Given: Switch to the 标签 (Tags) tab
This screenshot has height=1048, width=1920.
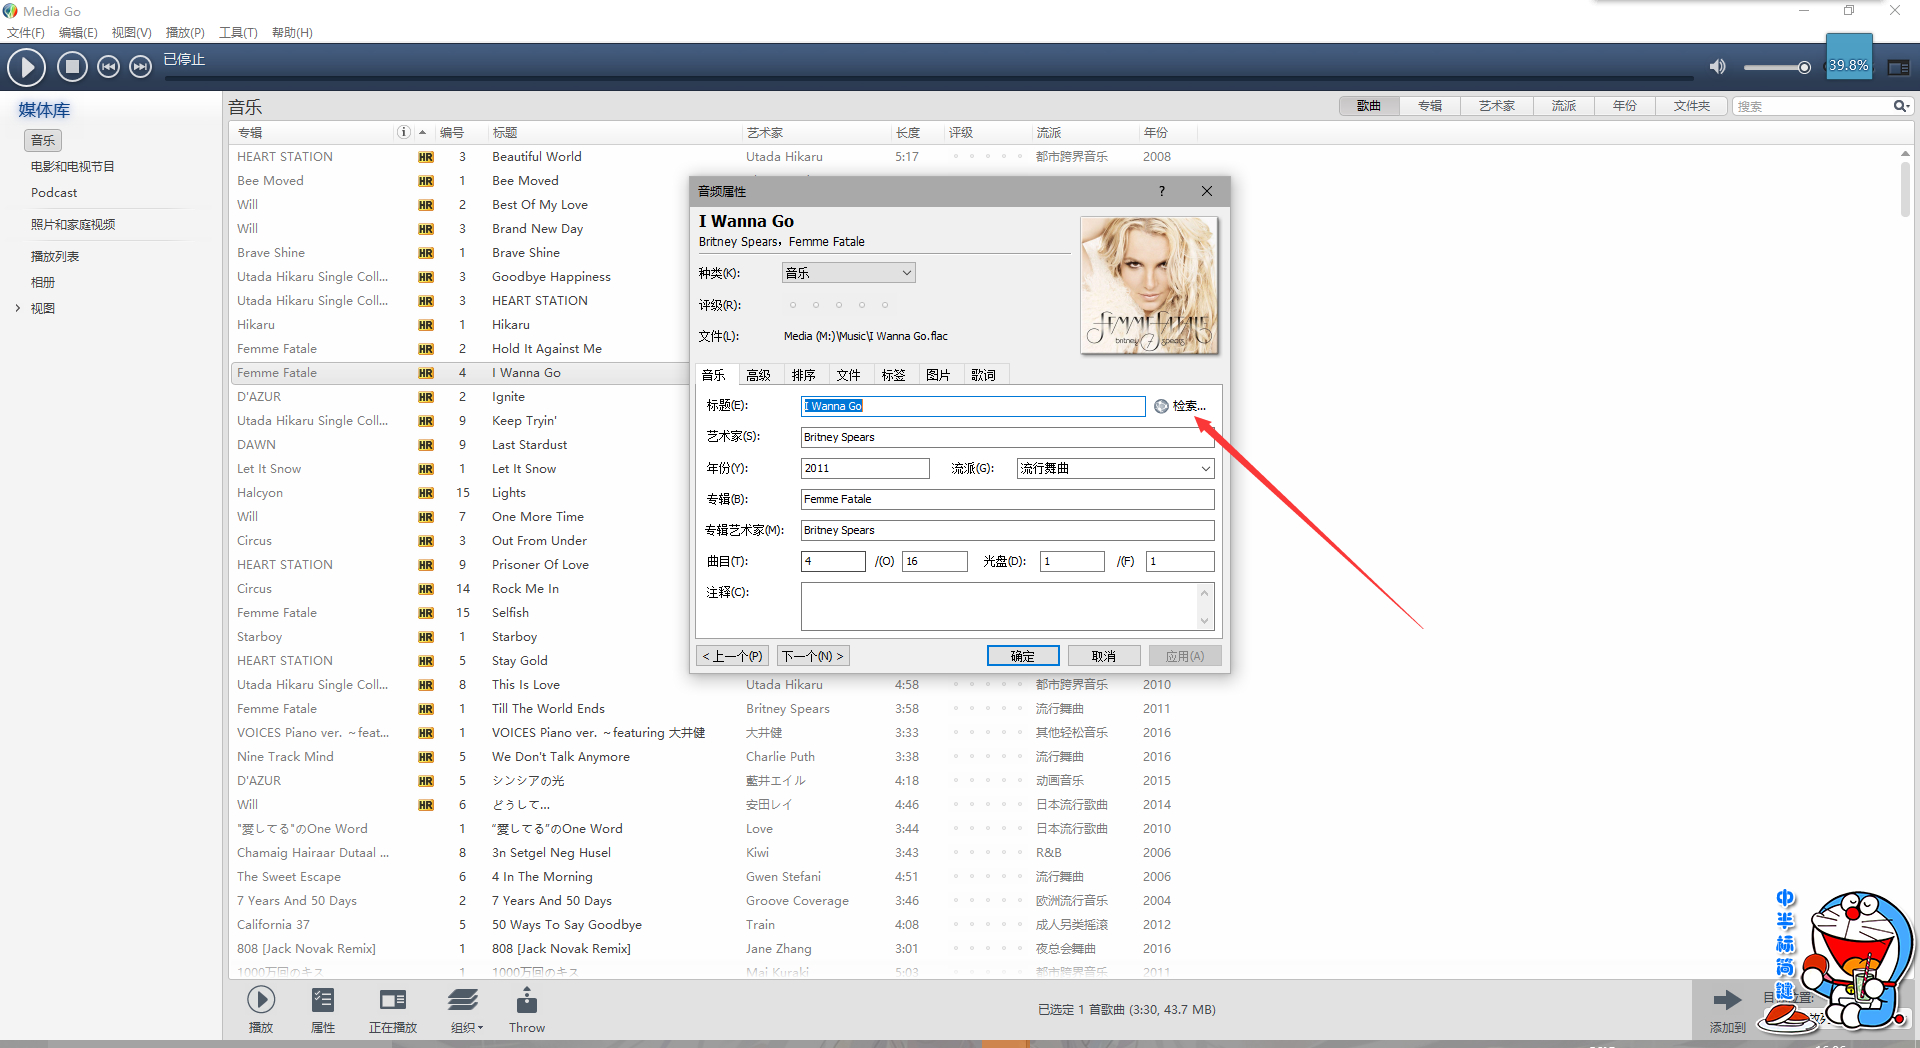Looking at the screenshot, I should [894, 375].
